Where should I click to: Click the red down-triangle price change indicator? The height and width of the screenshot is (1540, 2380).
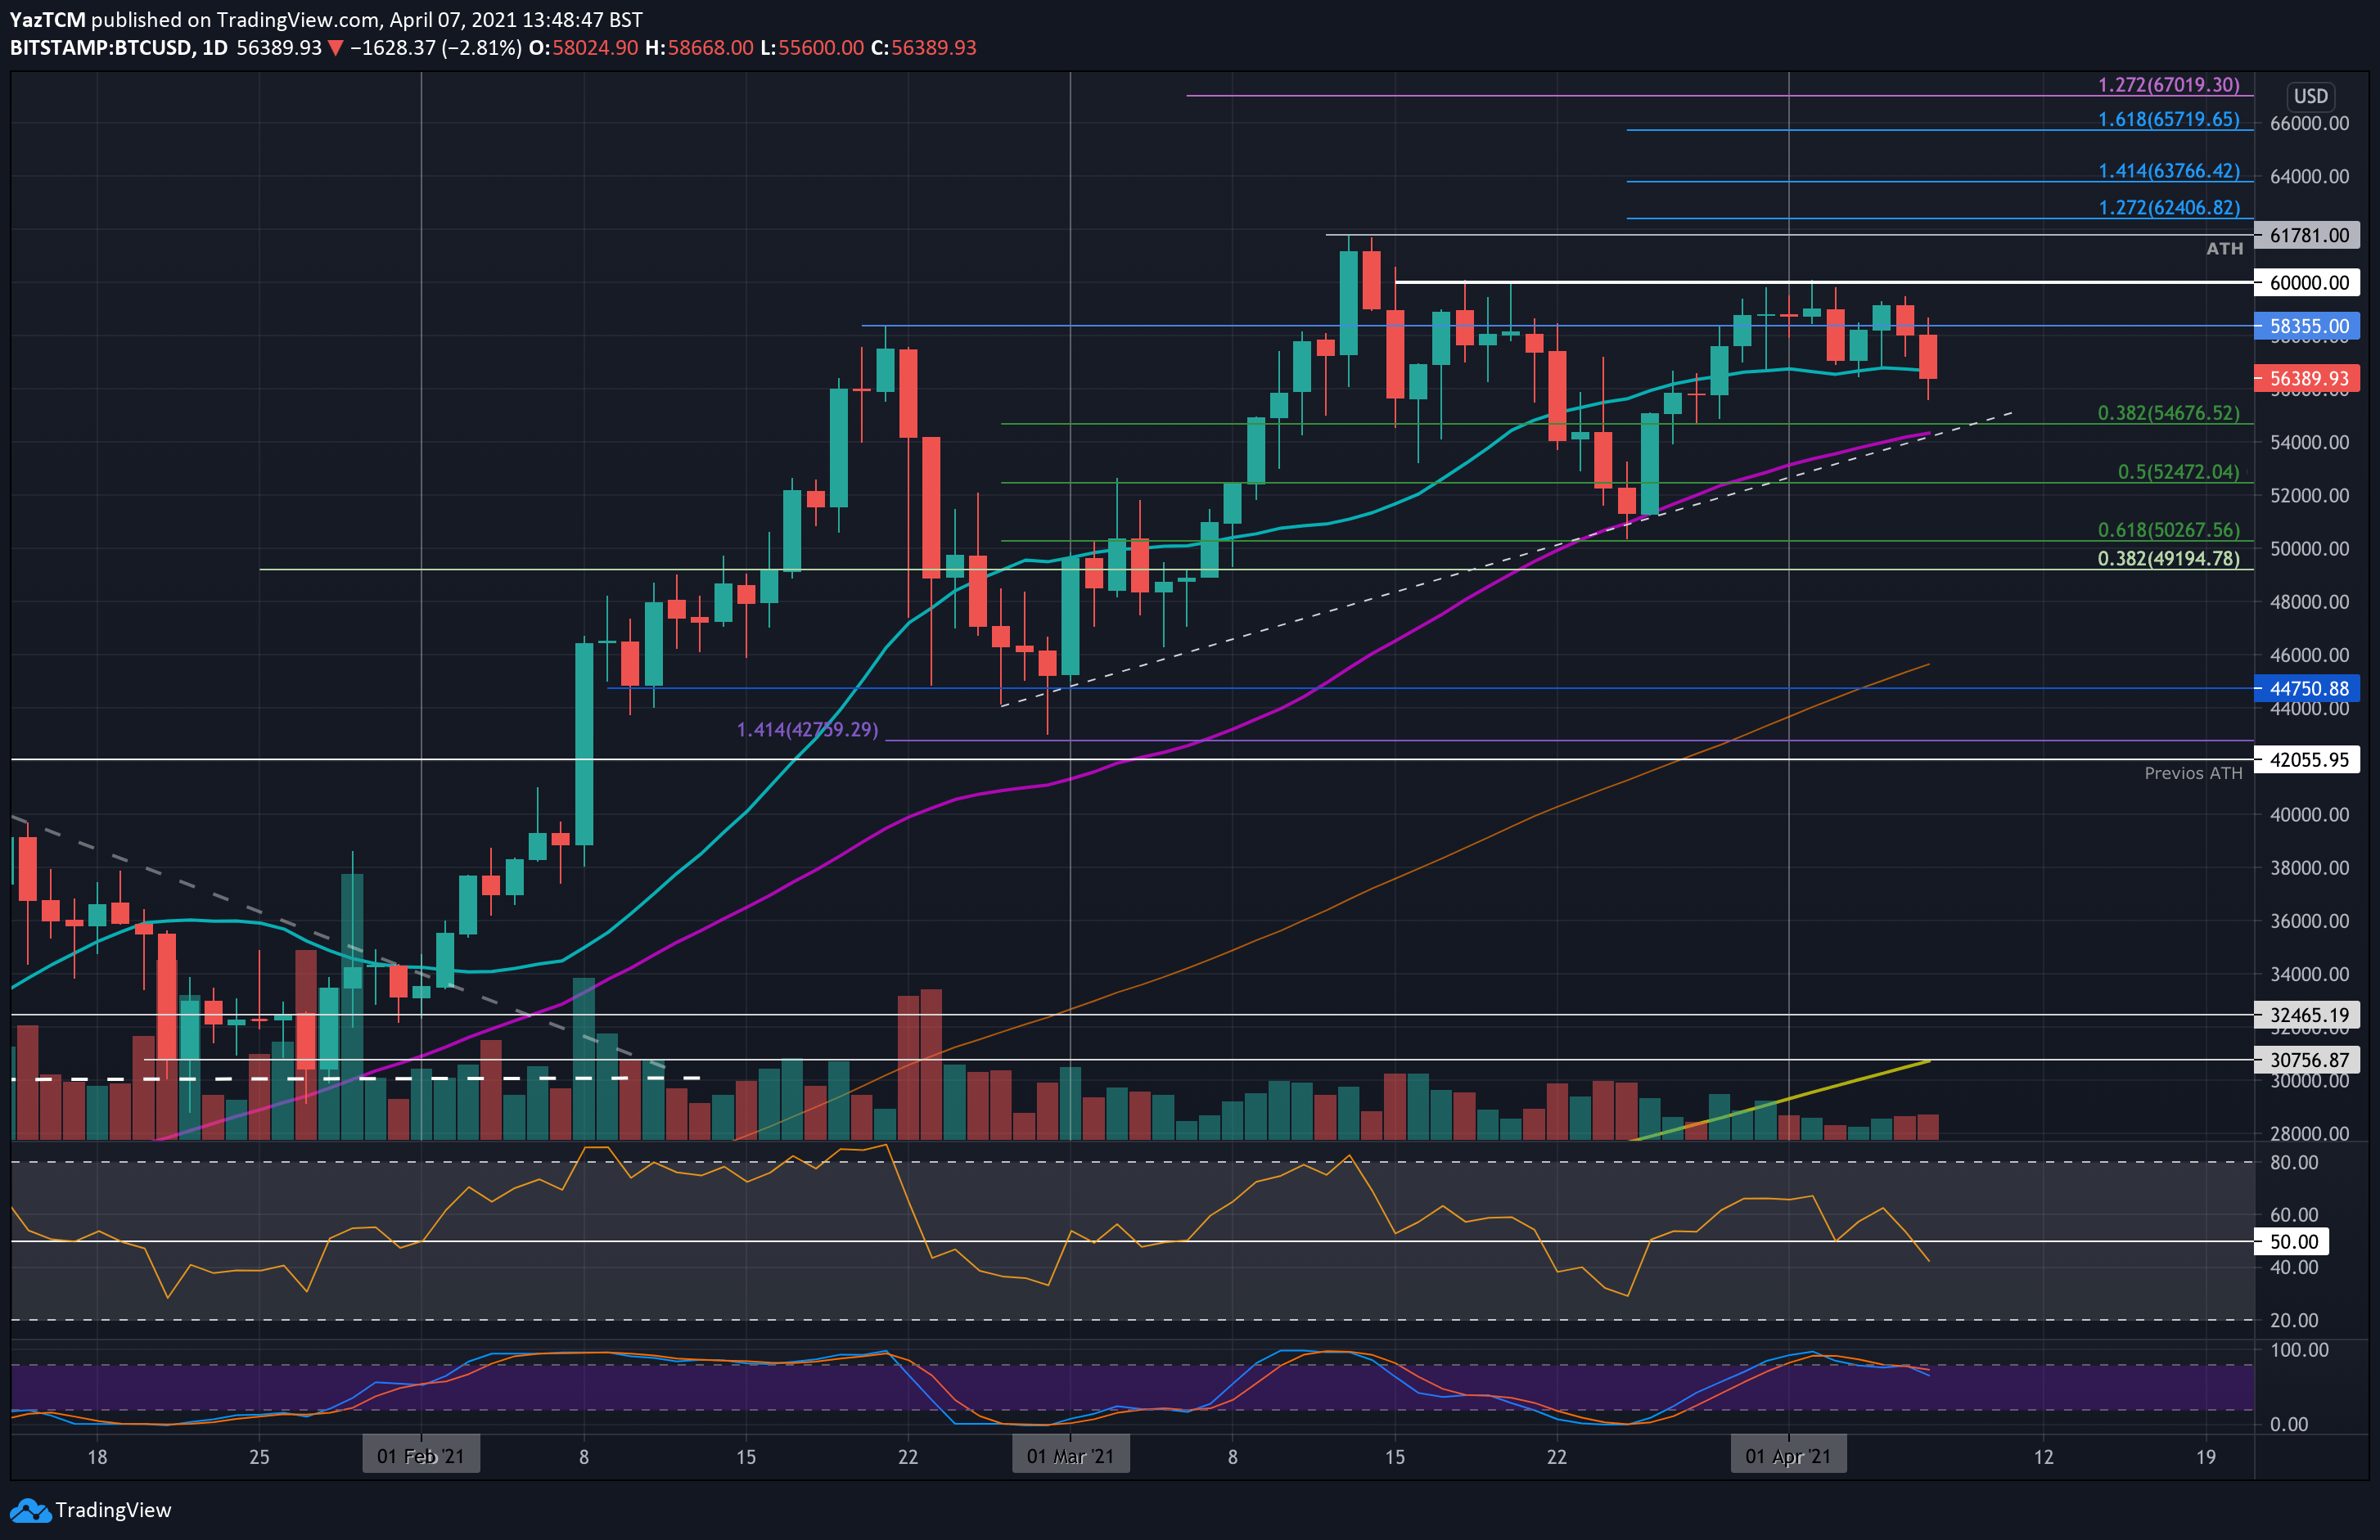pyautogui.click(x=335, y=48)
